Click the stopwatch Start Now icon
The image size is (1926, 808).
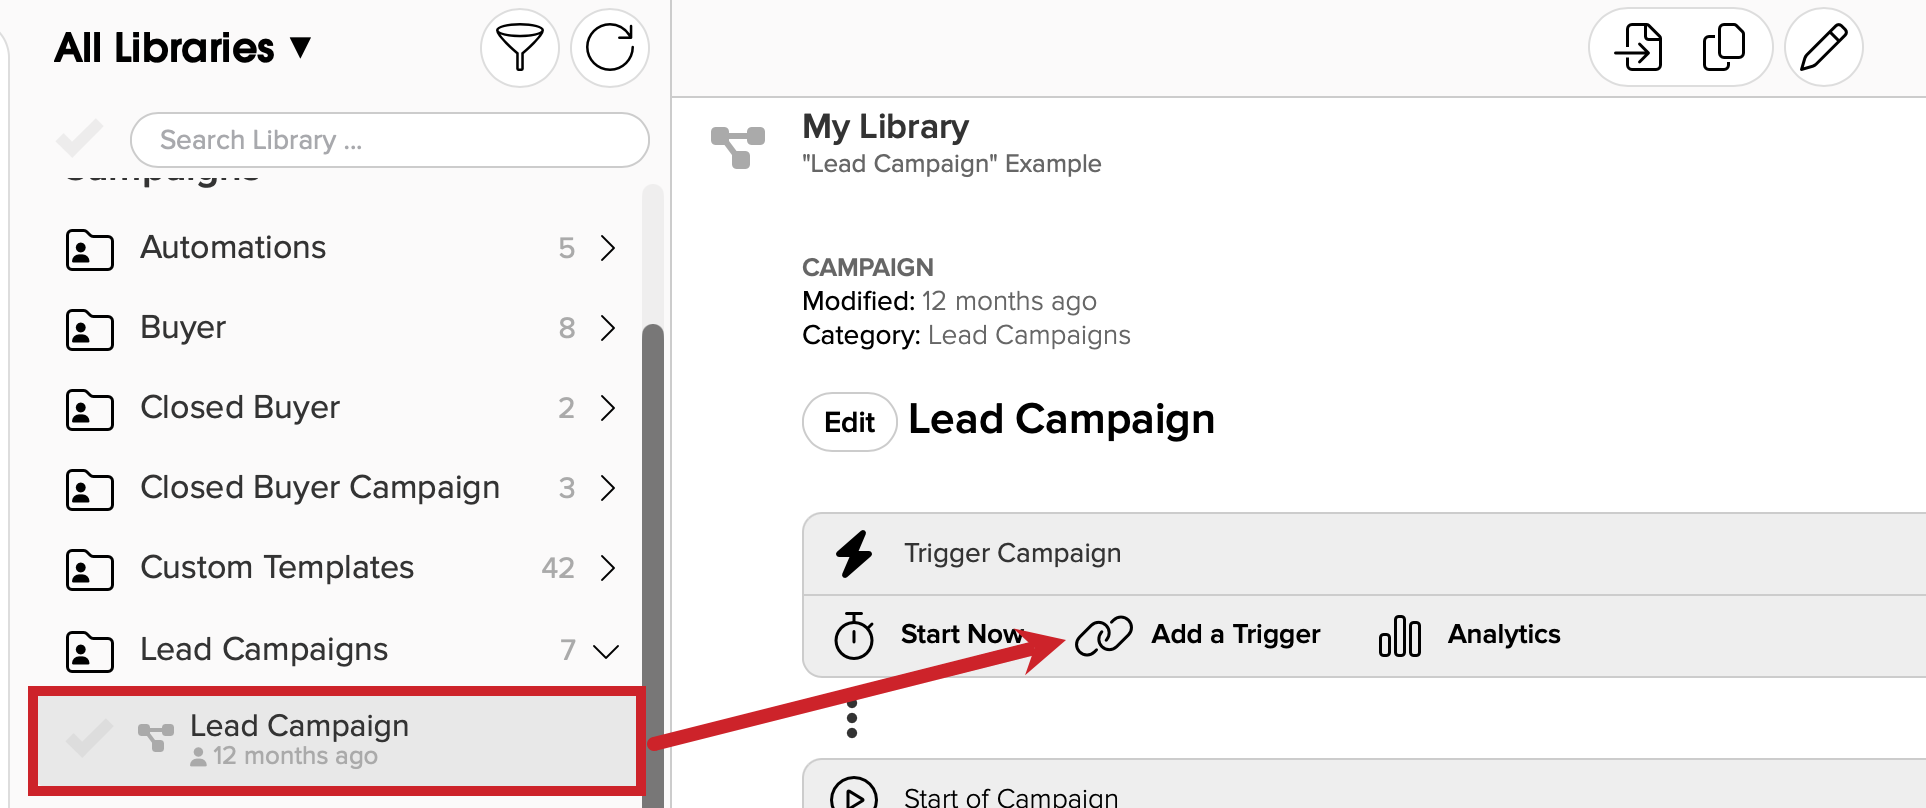854,635
